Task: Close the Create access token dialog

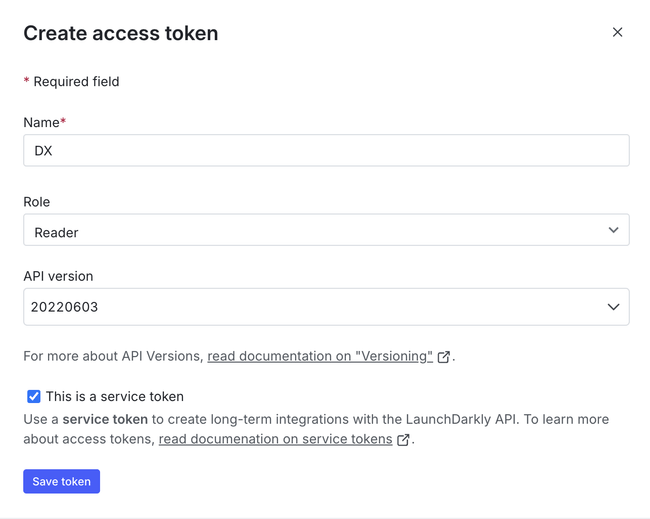Action: [617, 32]
